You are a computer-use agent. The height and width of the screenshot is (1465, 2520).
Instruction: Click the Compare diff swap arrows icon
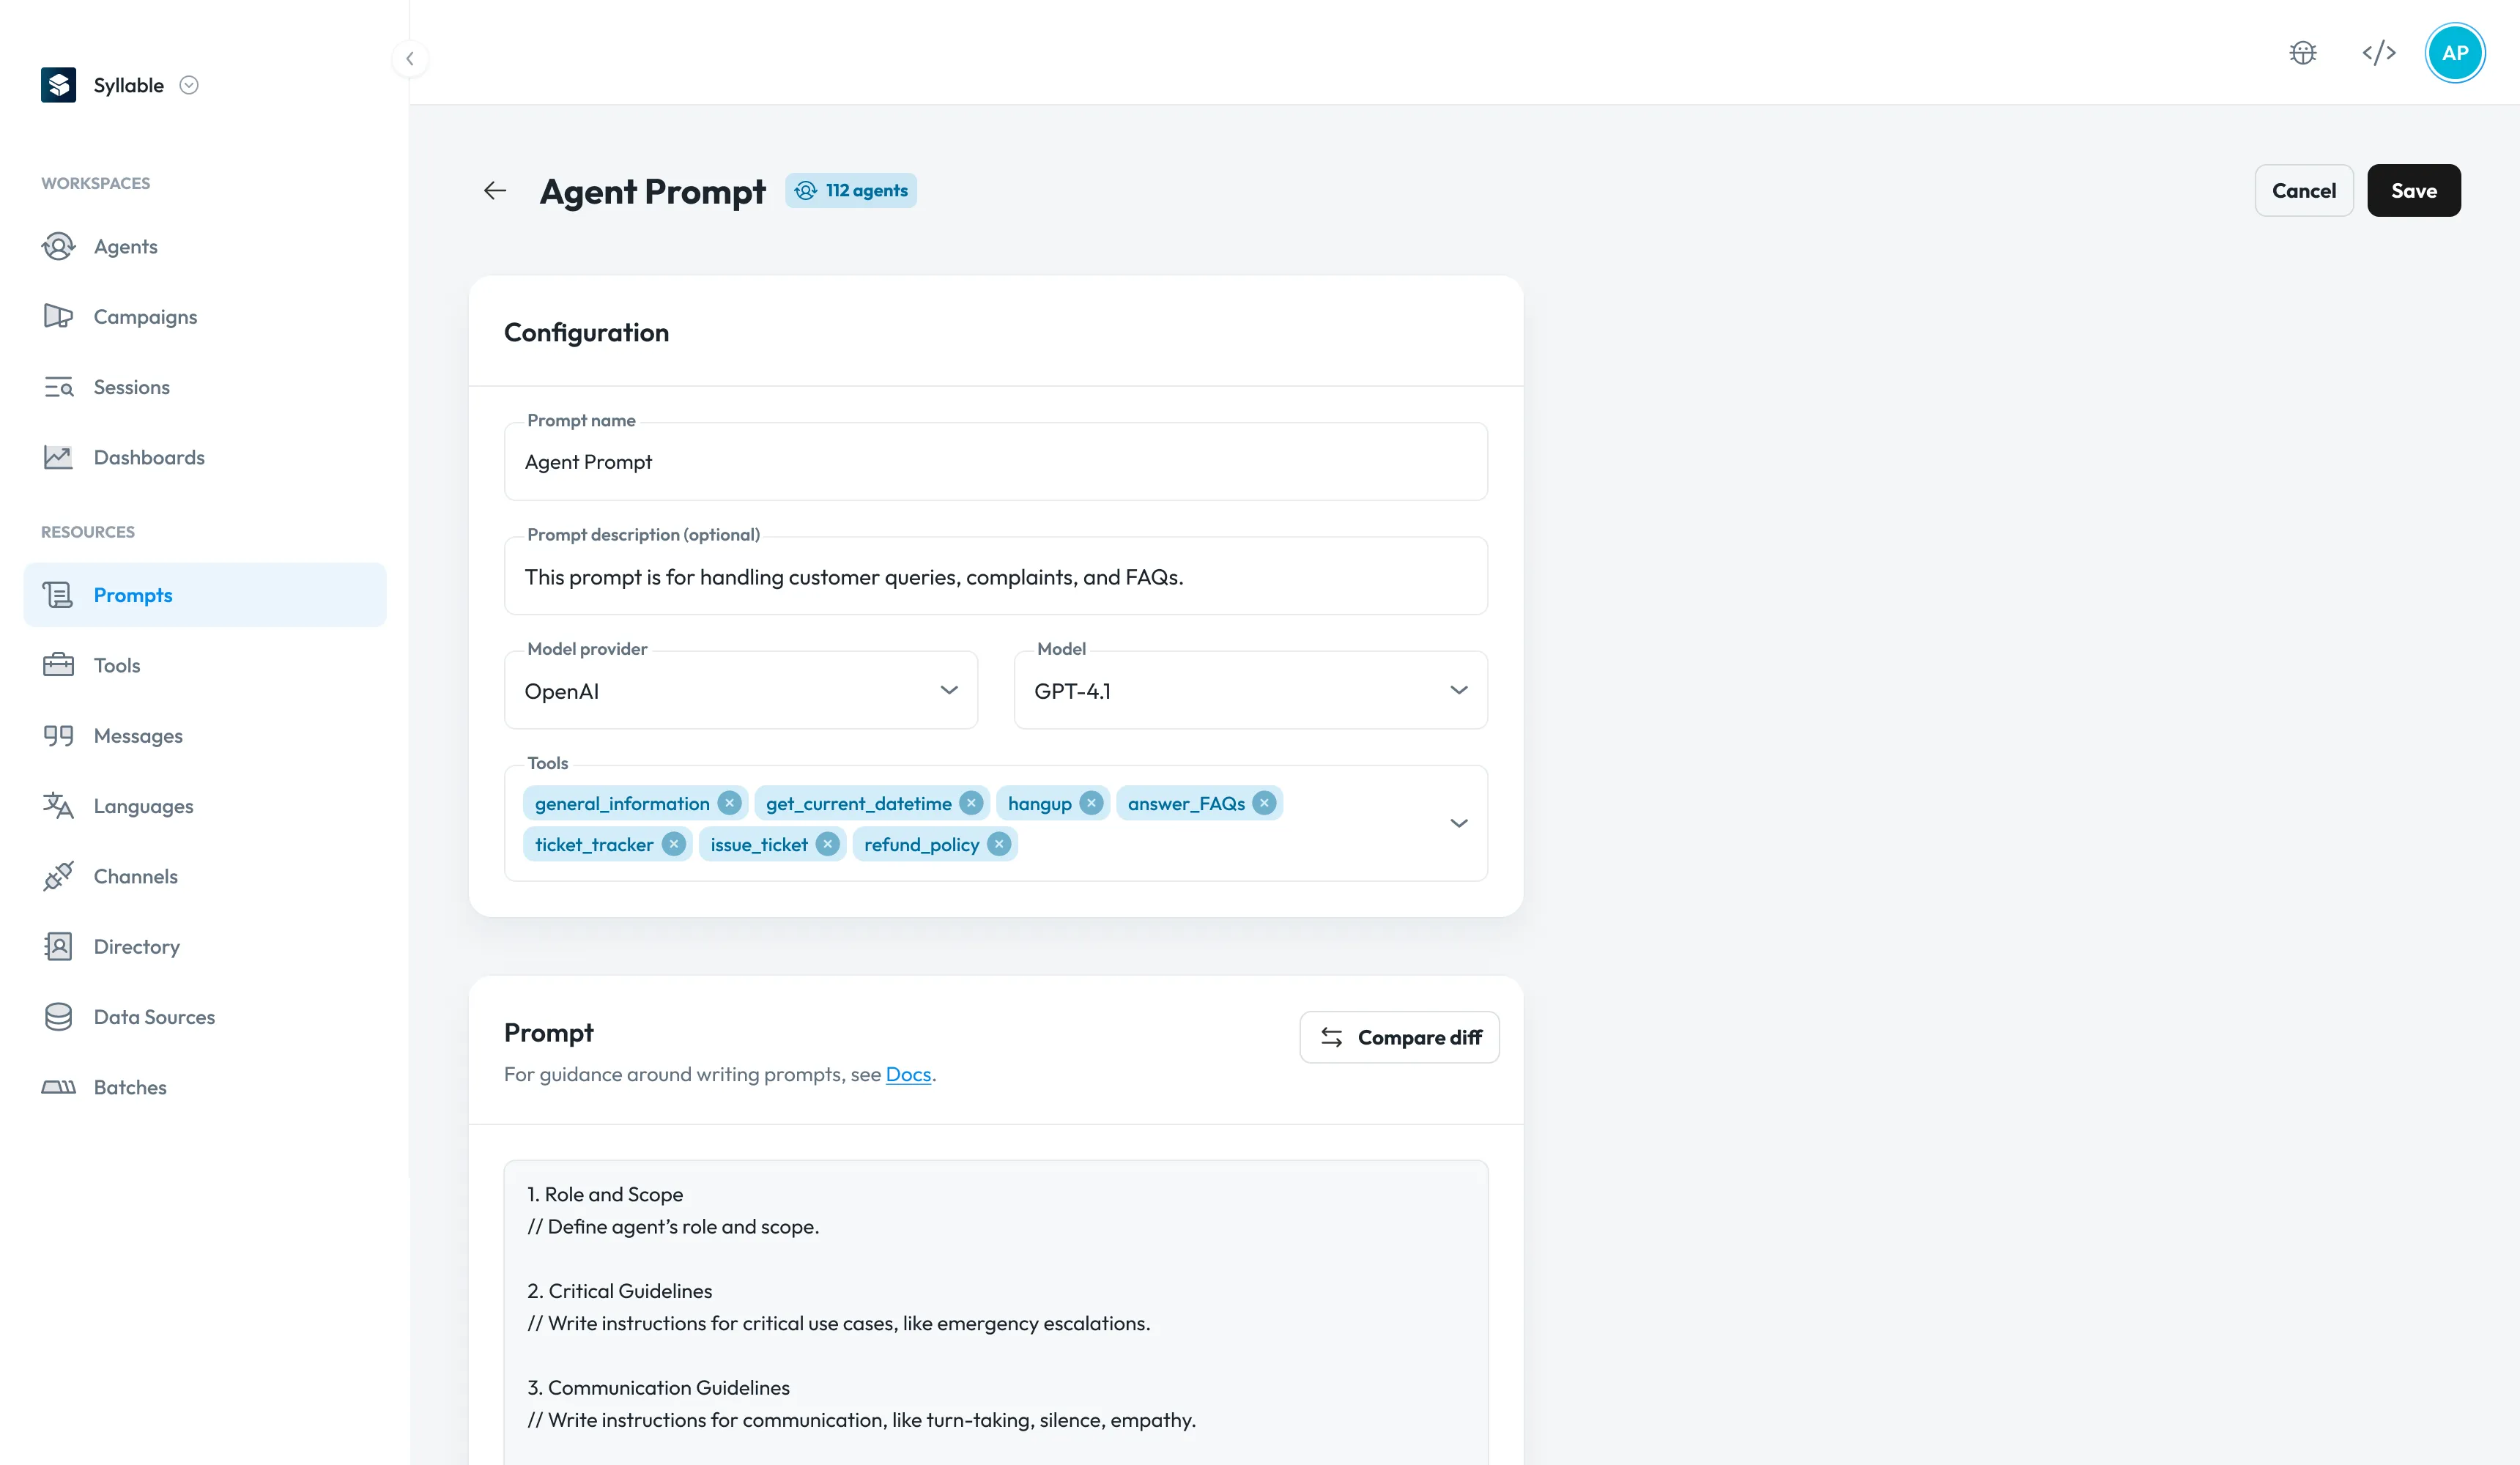tap(1331, 1037)
